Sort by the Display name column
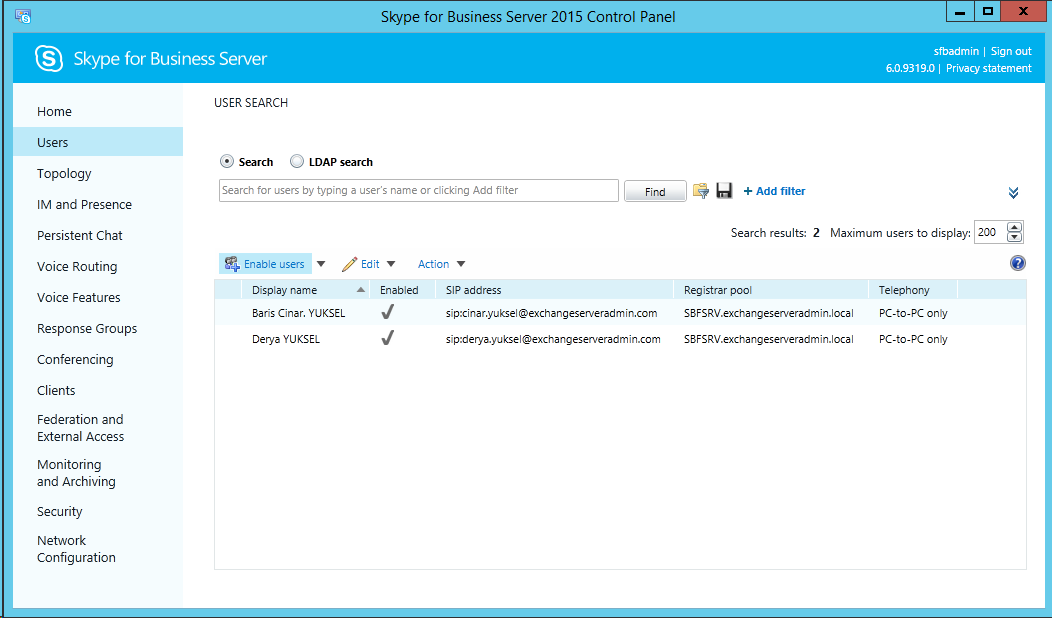This screenshot has width=1052, height=618. 305,290
